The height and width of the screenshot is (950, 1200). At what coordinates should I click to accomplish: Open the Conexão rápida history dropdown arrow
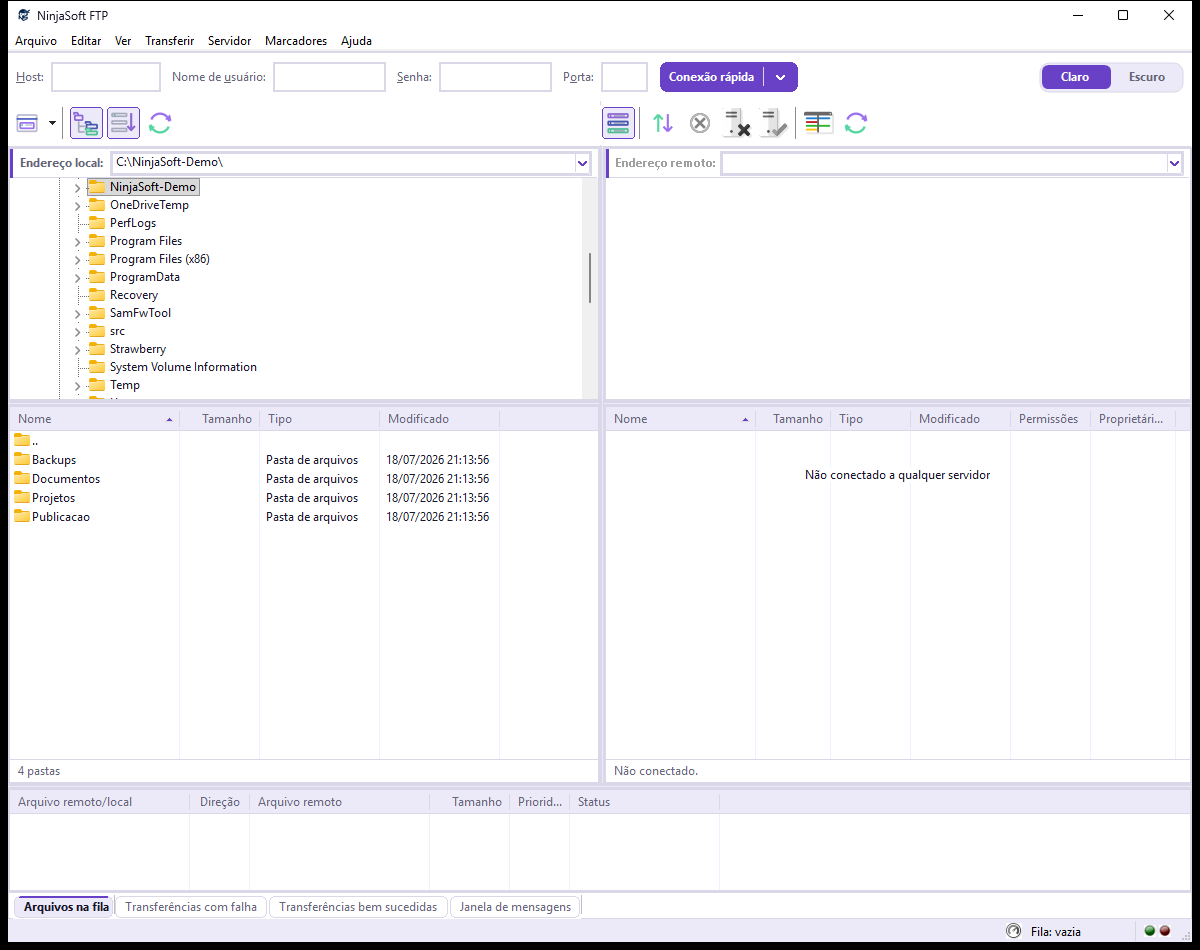pyautogui.click(x=781, y=77)
